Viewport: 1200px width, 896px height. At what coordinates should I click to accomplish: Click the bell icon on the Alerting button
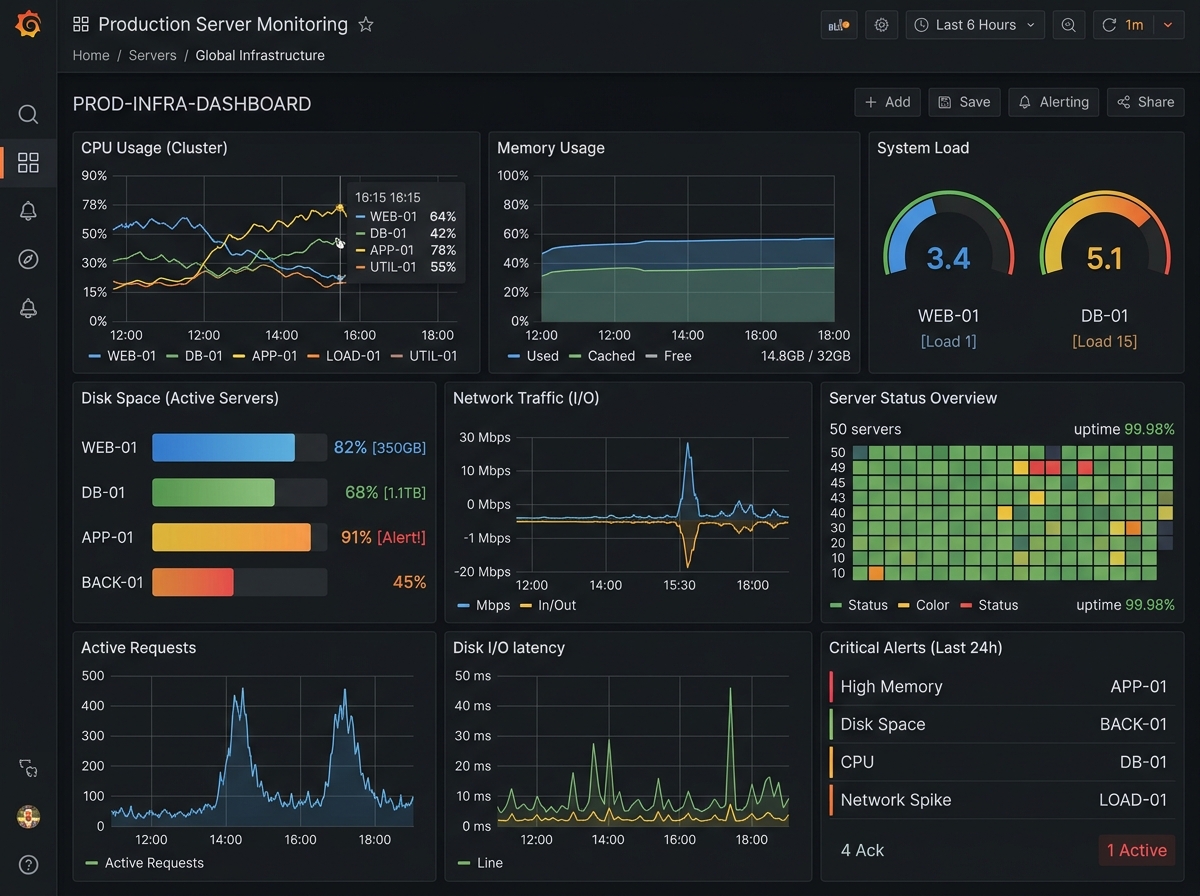point(1025,102)
